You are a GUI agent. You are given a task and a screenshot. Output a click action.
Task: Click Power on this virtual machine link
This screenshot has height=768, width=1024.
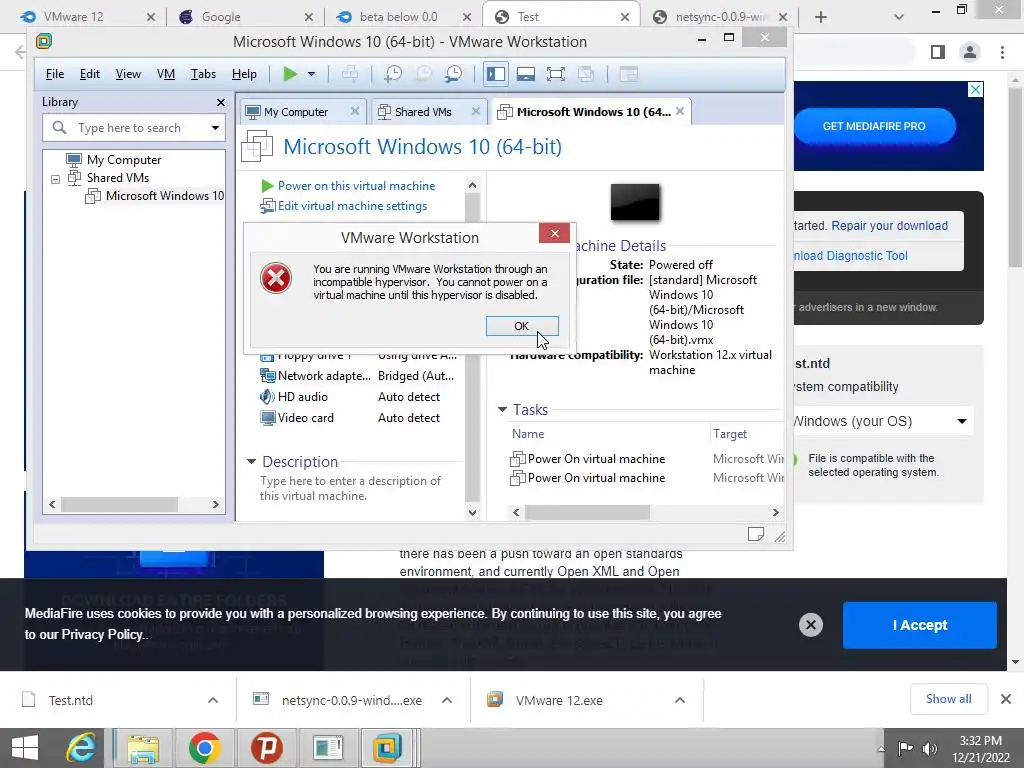click(x=356, y=185)
